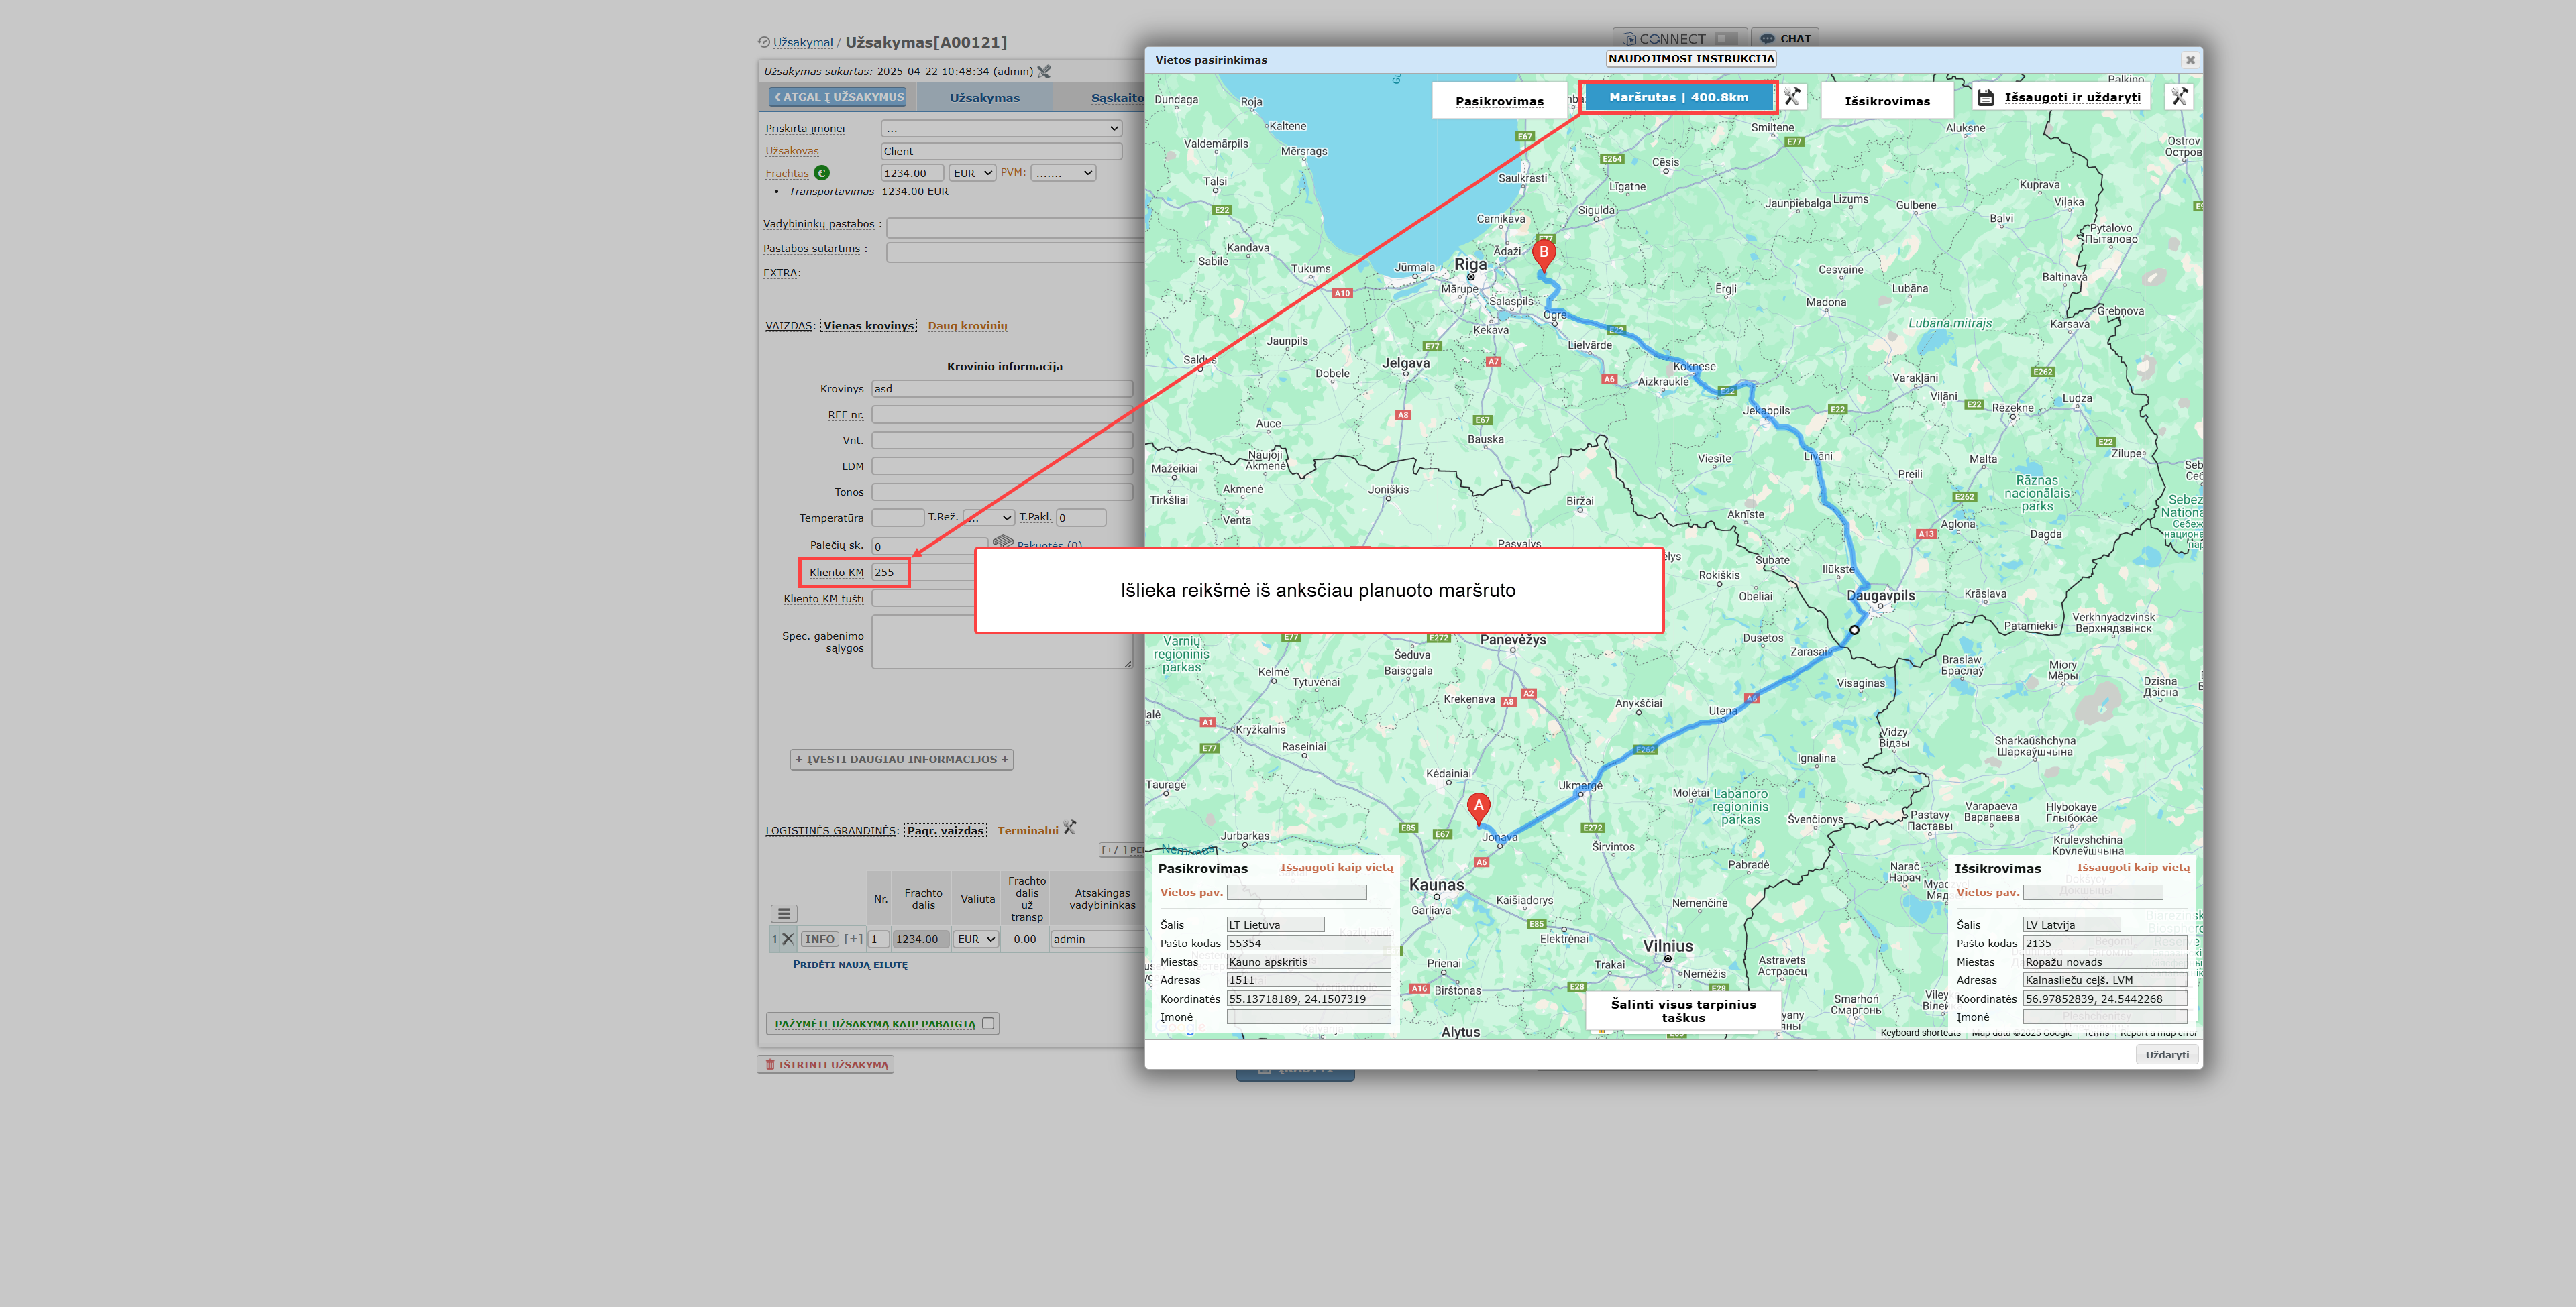
Task: Focus the Išsikrovimas Šalis field LV Latvija
Action: point(2071,925)
